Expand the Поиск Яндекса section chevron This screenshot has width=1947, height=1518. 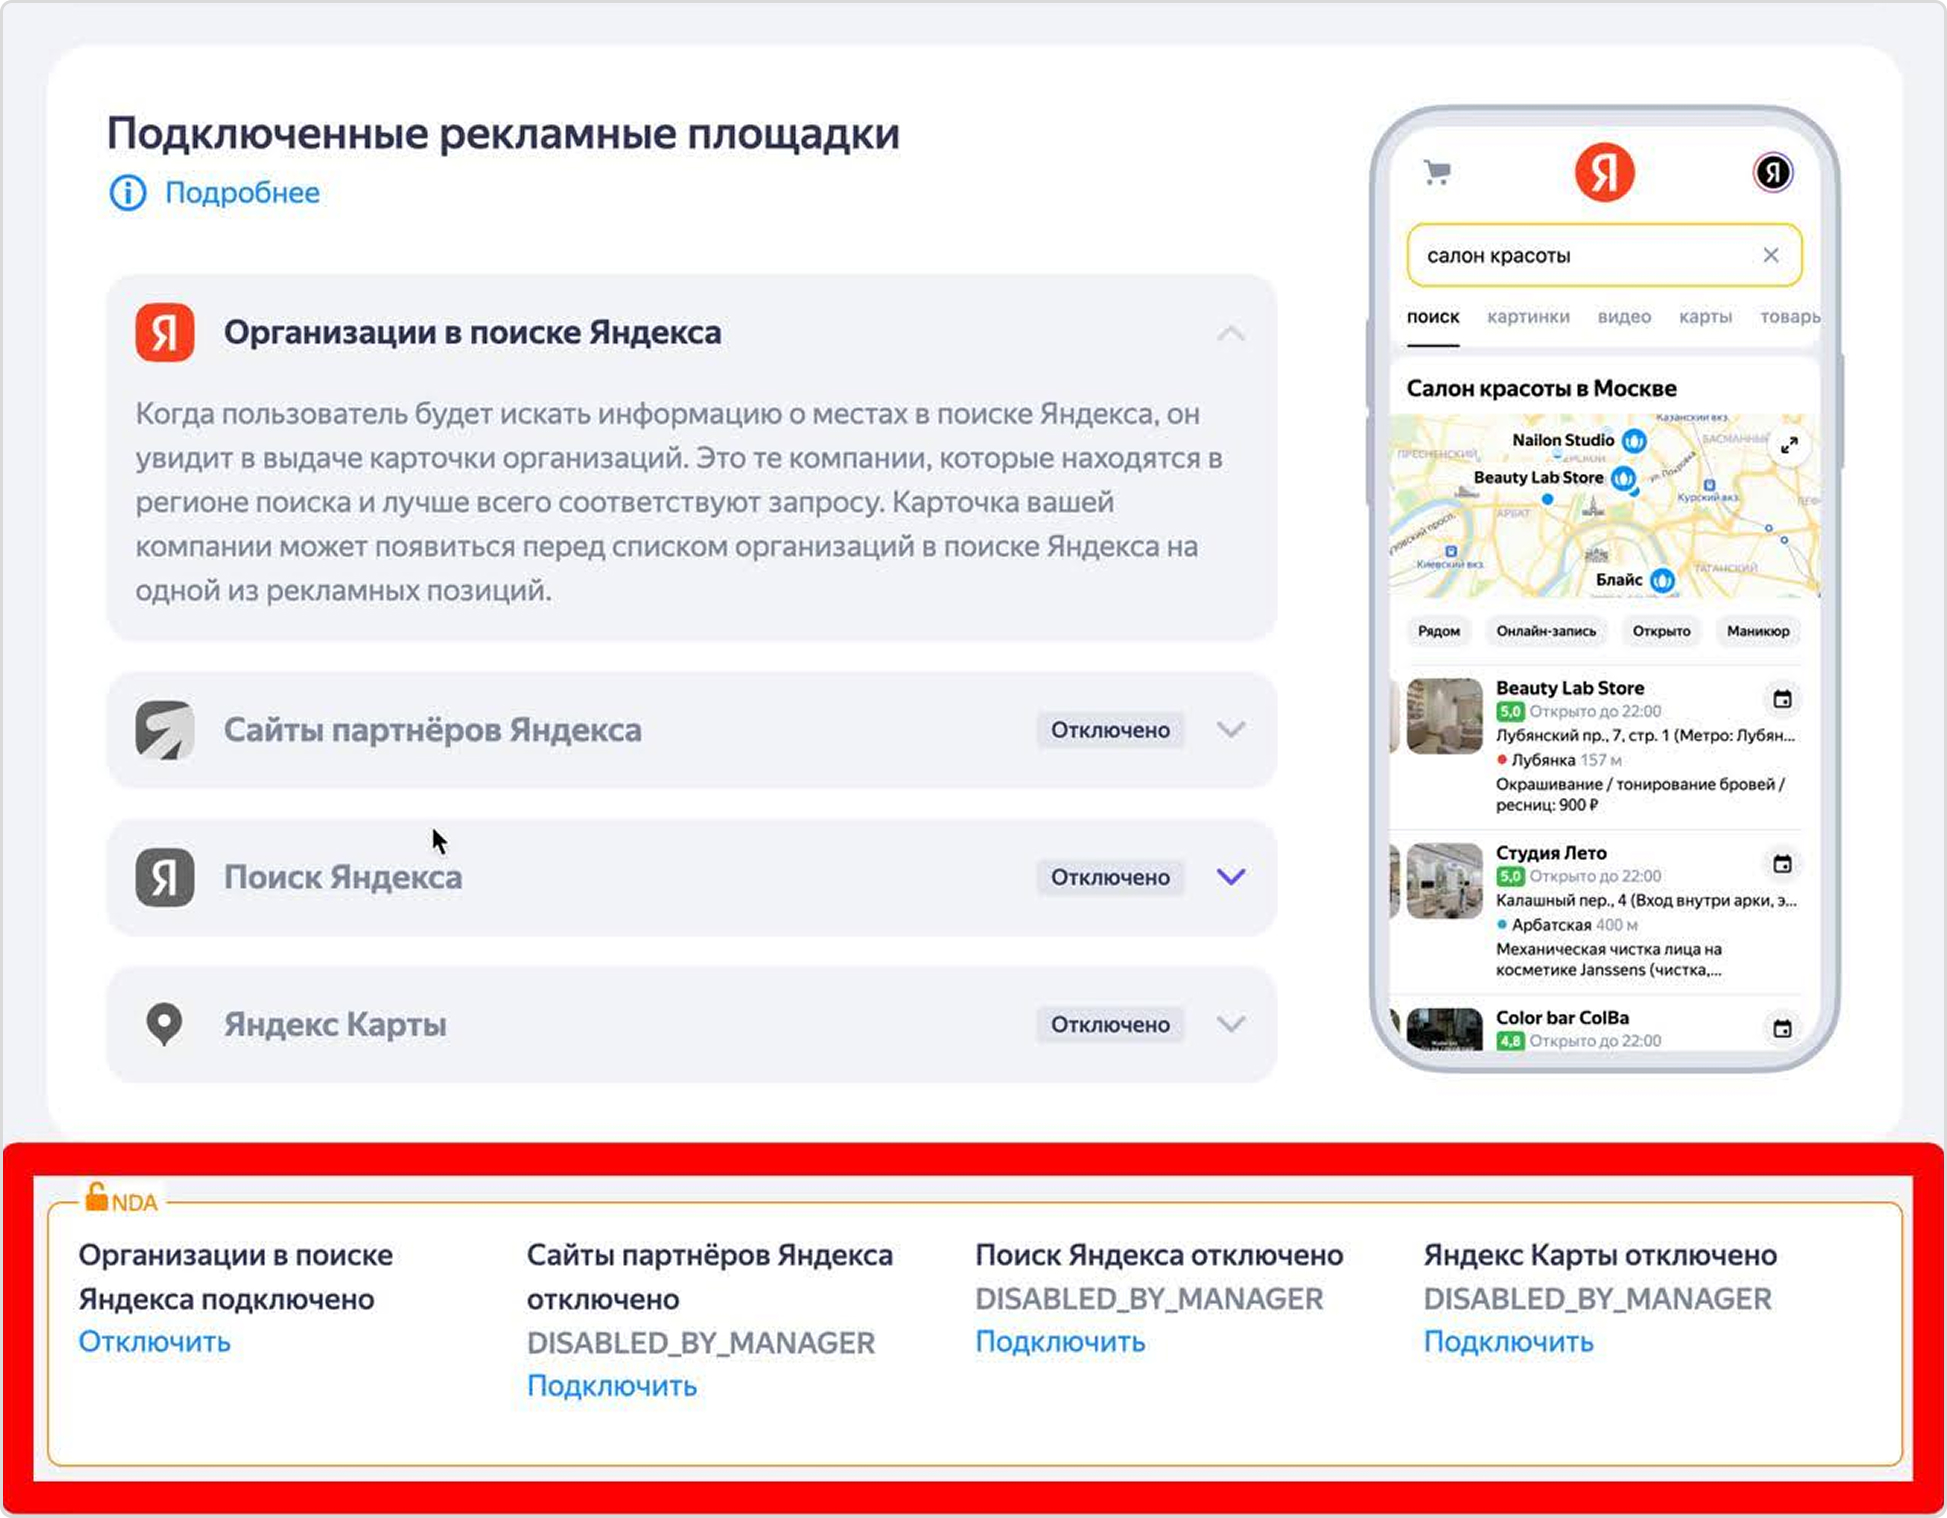pyautogui.click(x=1231, y=877)
